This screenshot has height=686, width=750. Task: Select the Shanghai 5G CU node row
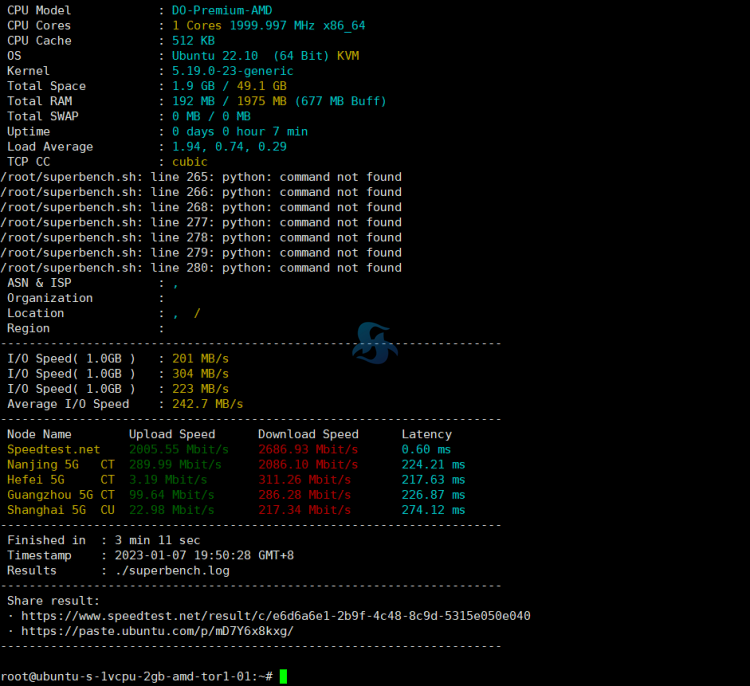point(61,510)
